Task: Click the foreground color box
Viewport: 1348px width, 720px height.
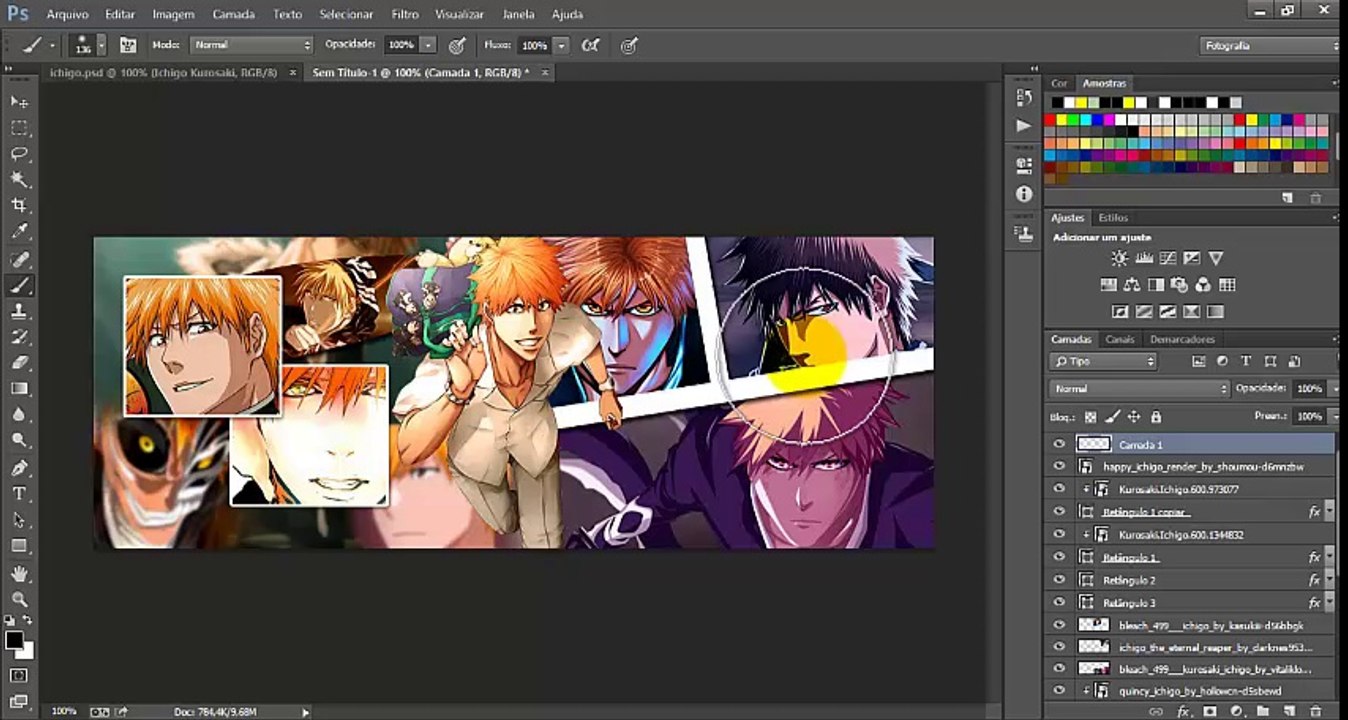Action: [x=14, y=640]
